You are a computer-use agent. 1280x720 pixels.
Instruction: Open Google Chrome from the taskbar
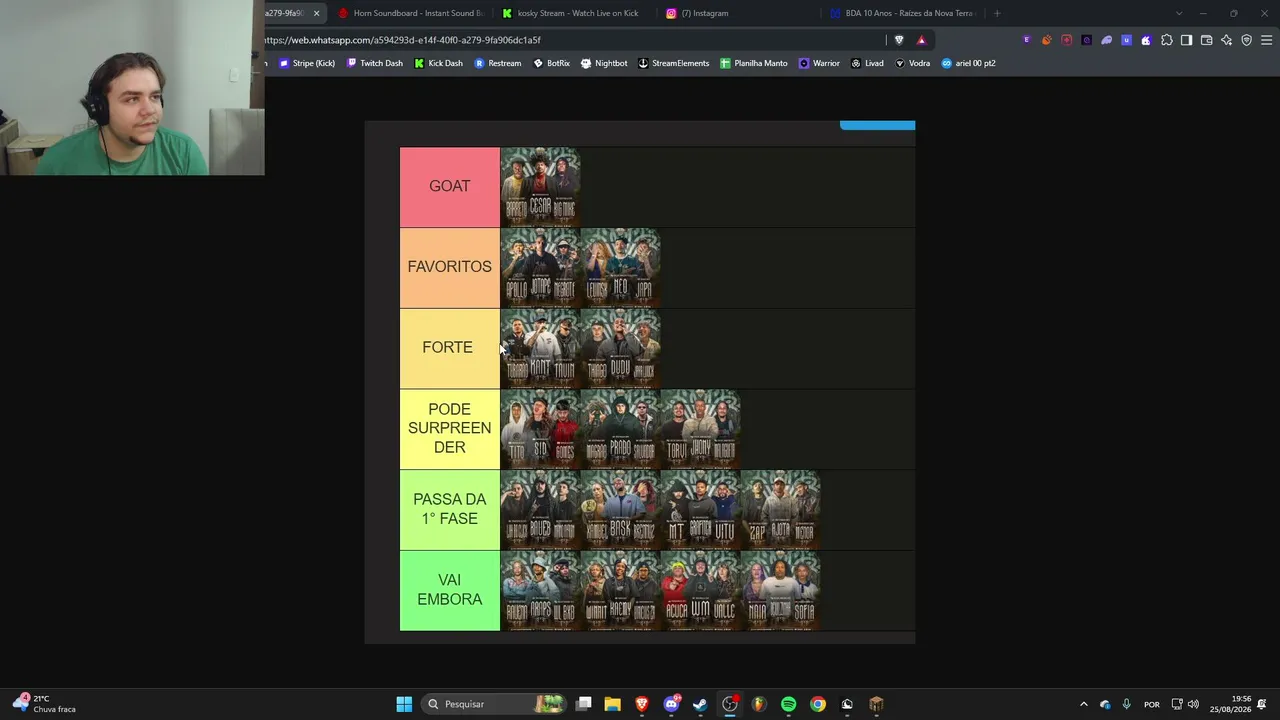(x=818, y=704)
